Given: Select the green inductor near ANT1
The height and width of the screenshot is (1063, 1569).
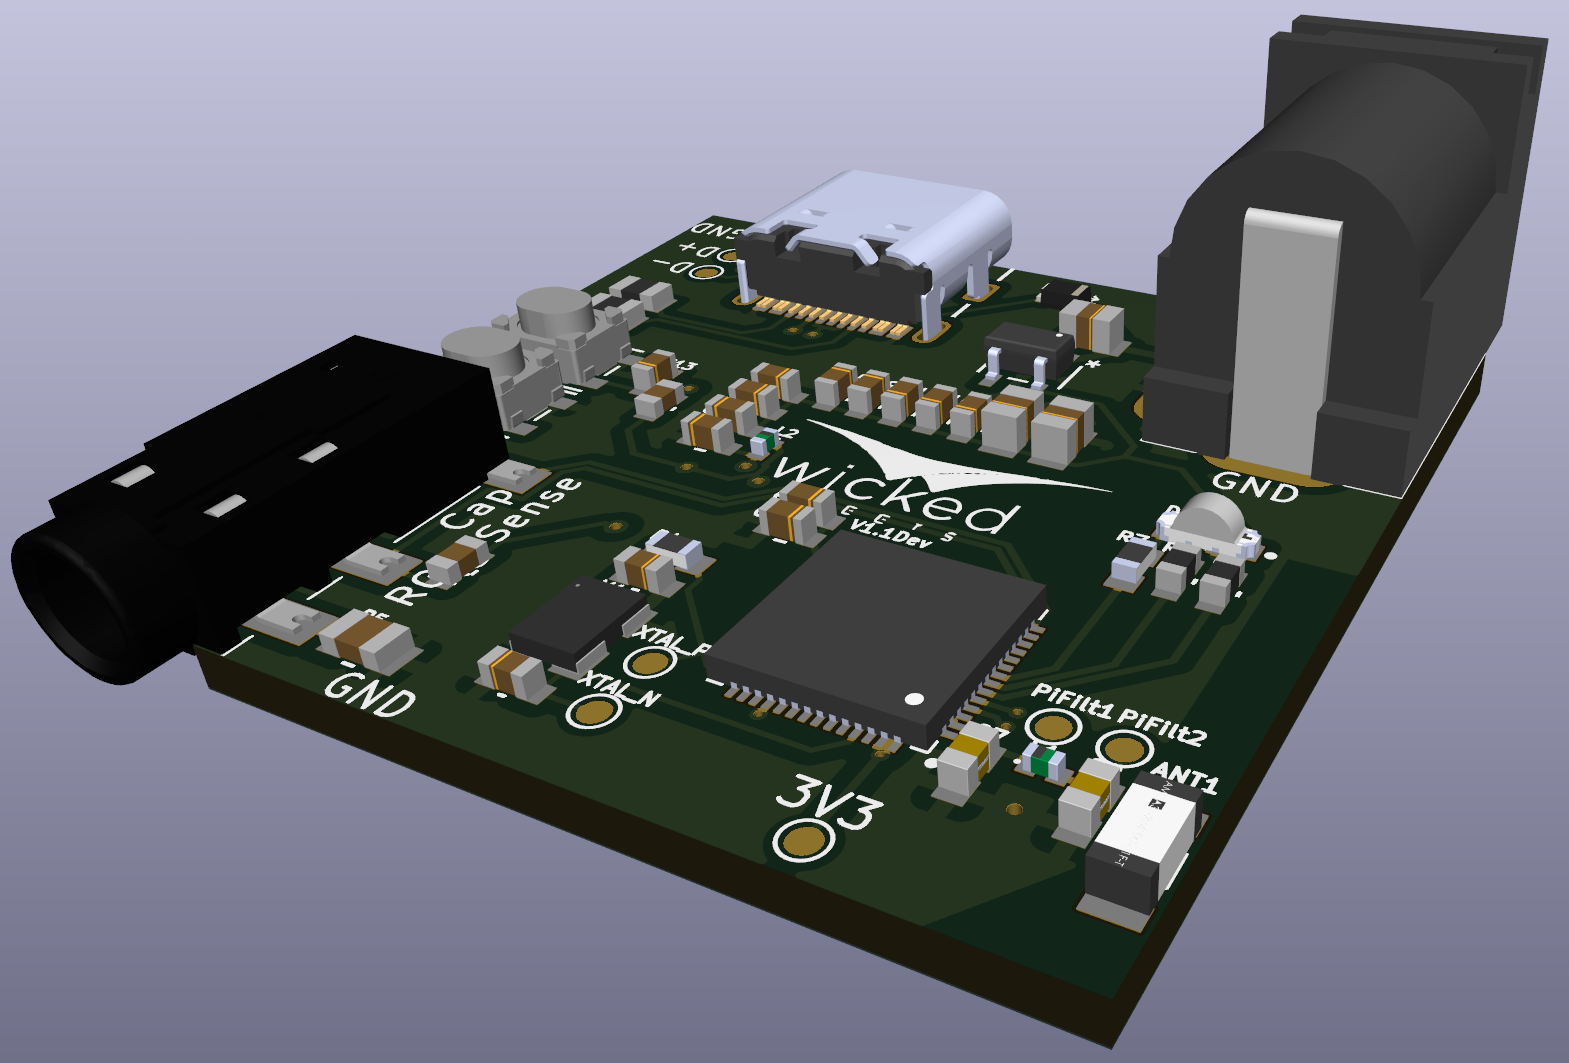Looking at the screenshot, I should click(x=1046, y=761).
